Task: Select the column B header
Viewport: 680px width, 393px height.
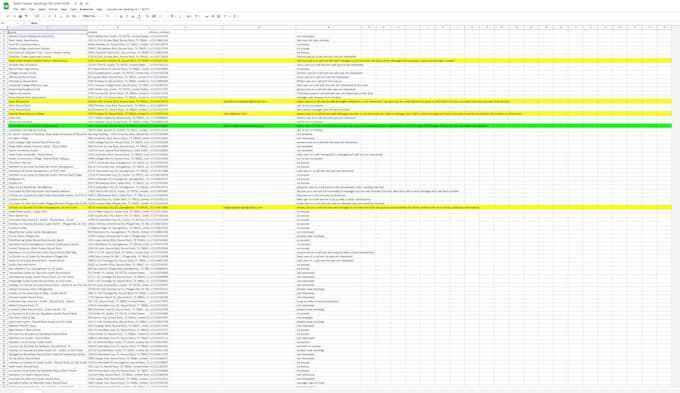Action: coord(118,28)
